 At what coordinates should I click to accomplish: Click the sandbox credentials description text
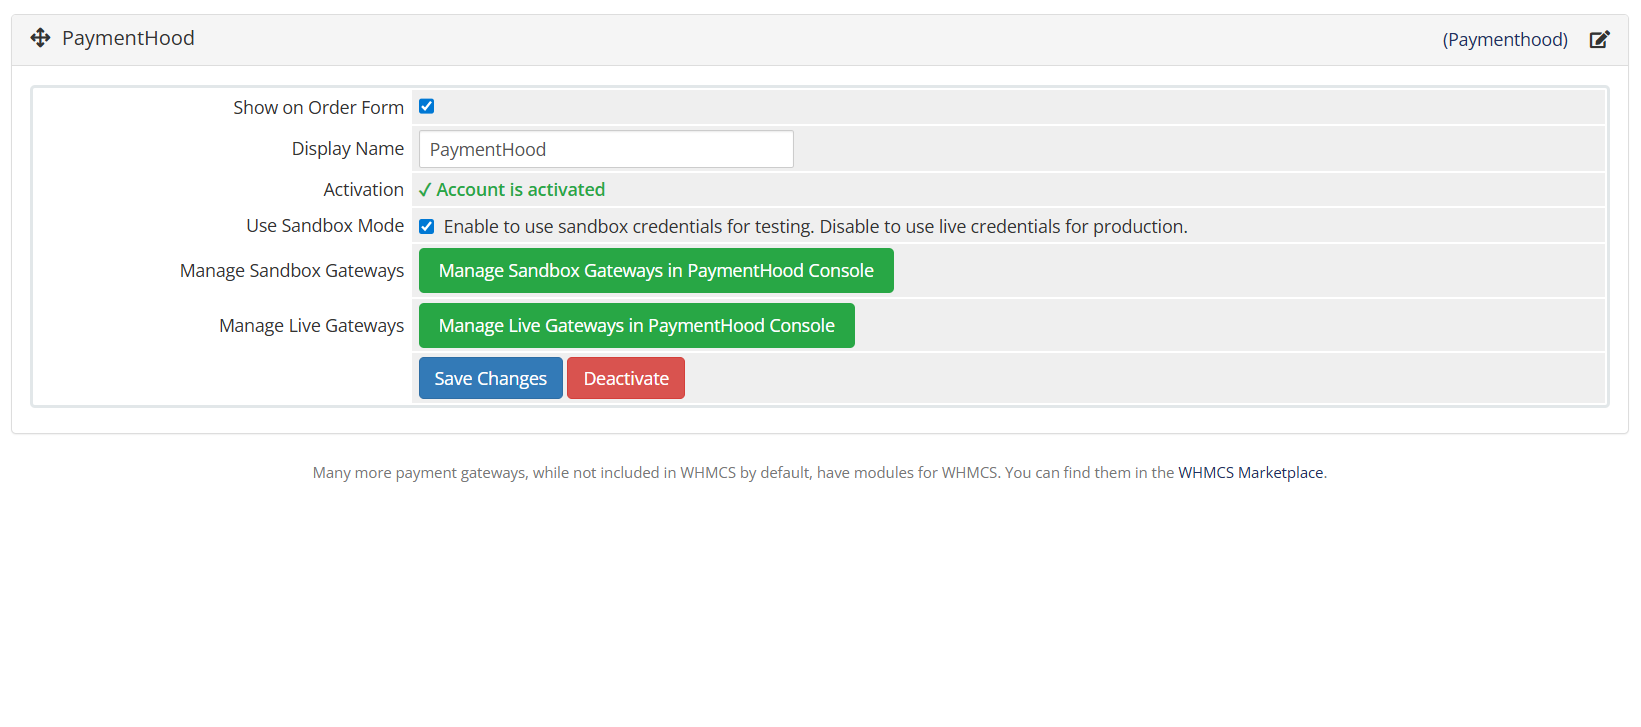coord(815,227)
